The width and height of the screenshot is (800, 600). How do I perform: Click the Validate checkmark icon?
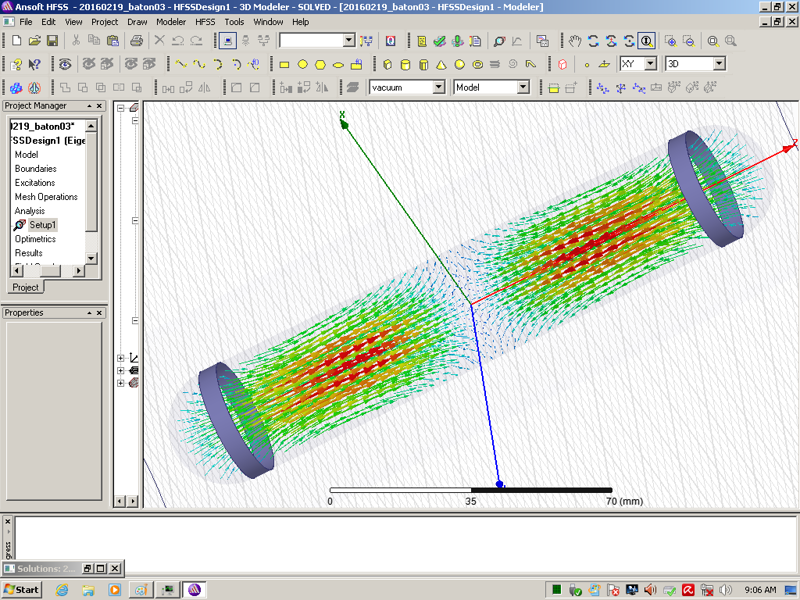(439, 41)
